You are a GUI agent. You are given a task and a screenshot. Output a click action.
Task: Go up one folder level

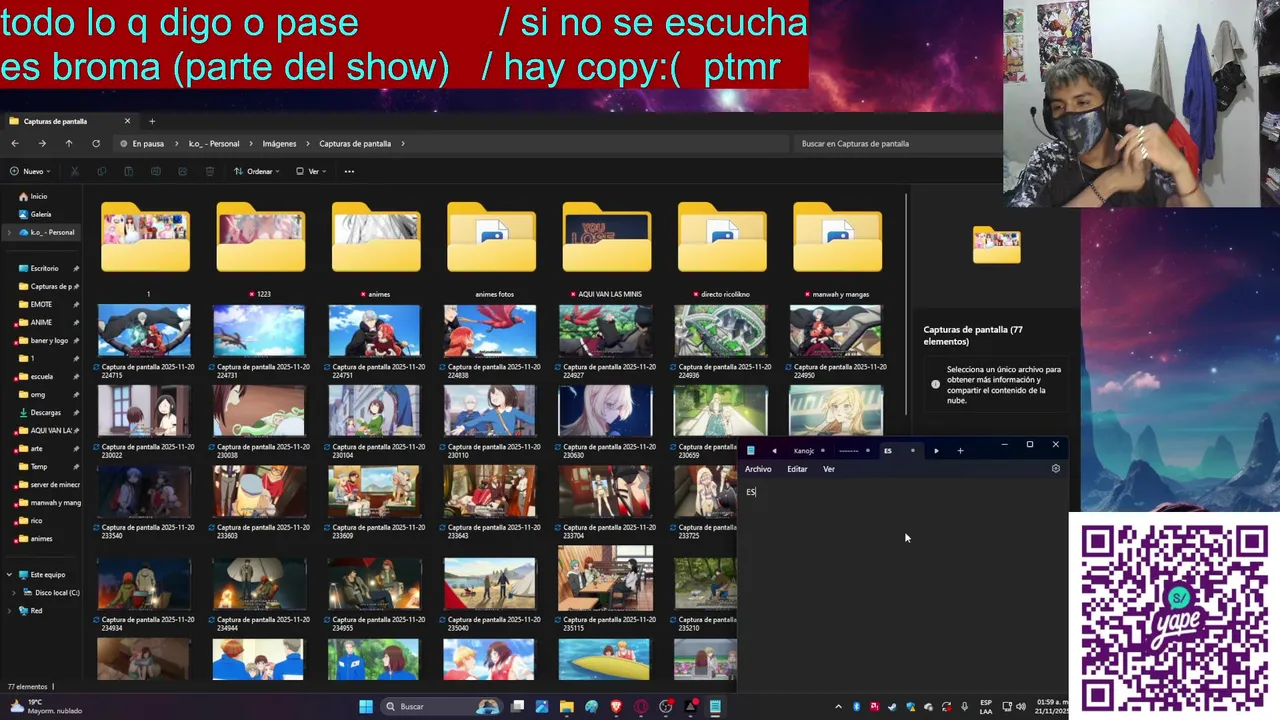[x=69, y=143]
